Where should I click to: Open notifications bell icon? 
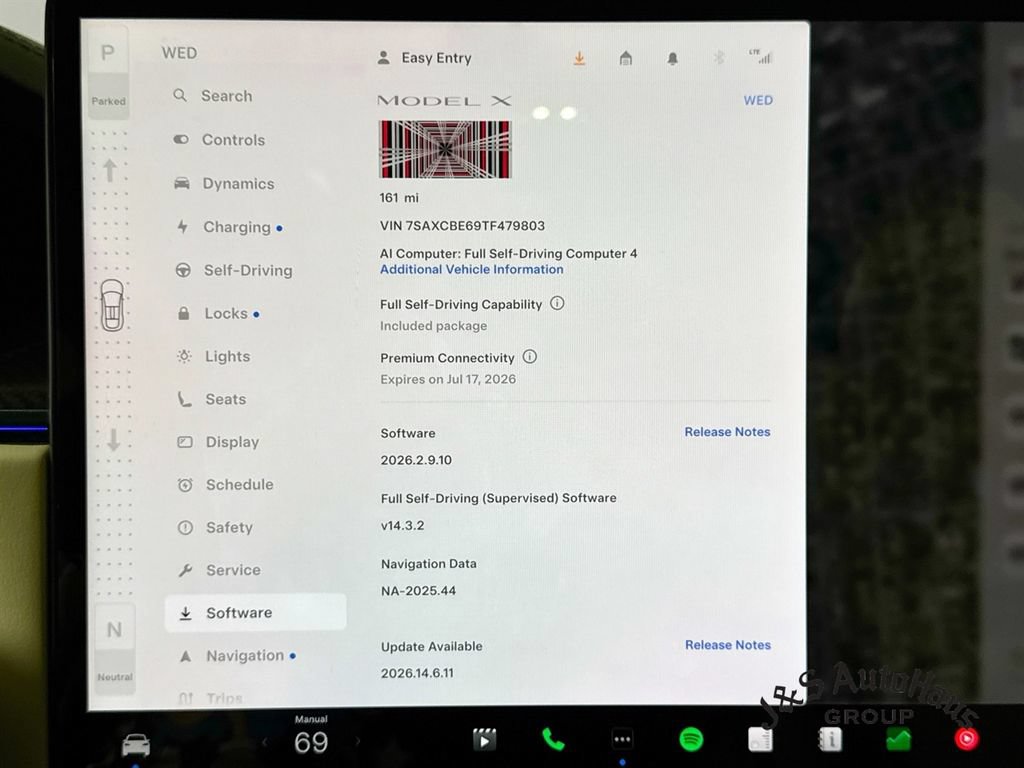point(673,59)
